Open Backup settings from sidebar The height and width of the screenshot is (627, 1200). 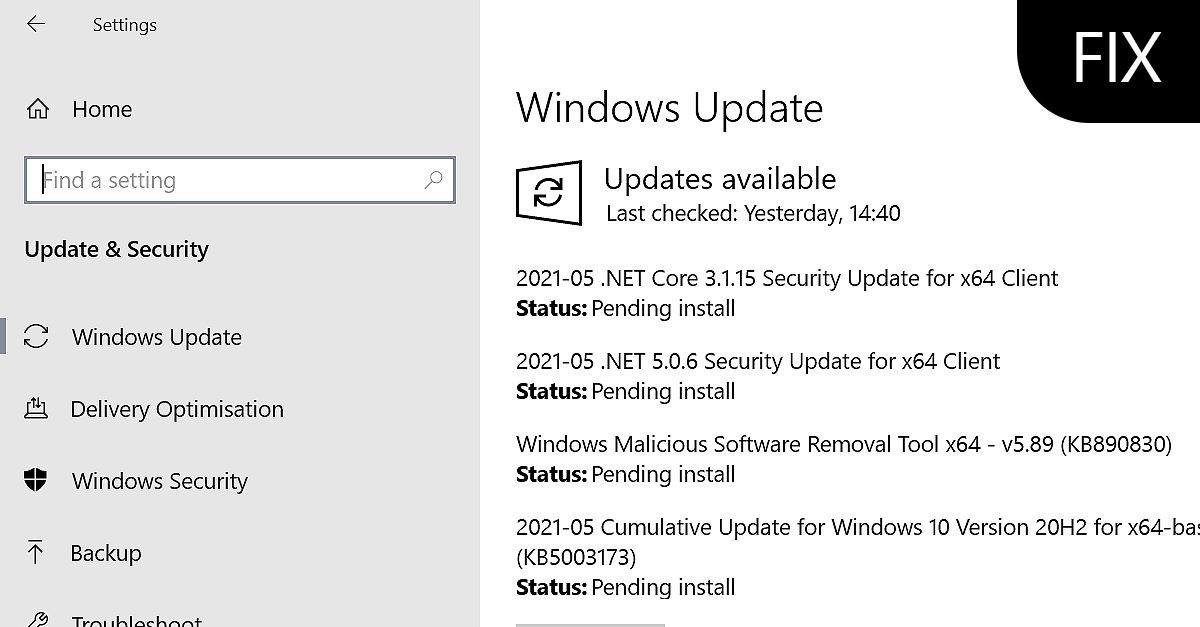tap(105, 553)
